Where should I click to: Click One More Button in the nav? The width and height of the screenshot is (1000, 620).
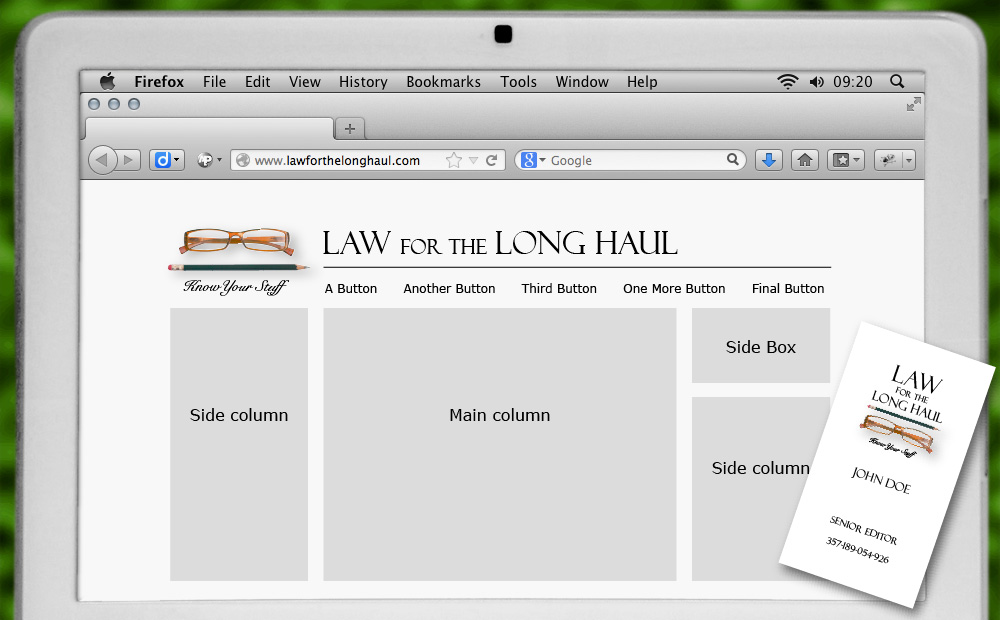click(674, 288)
